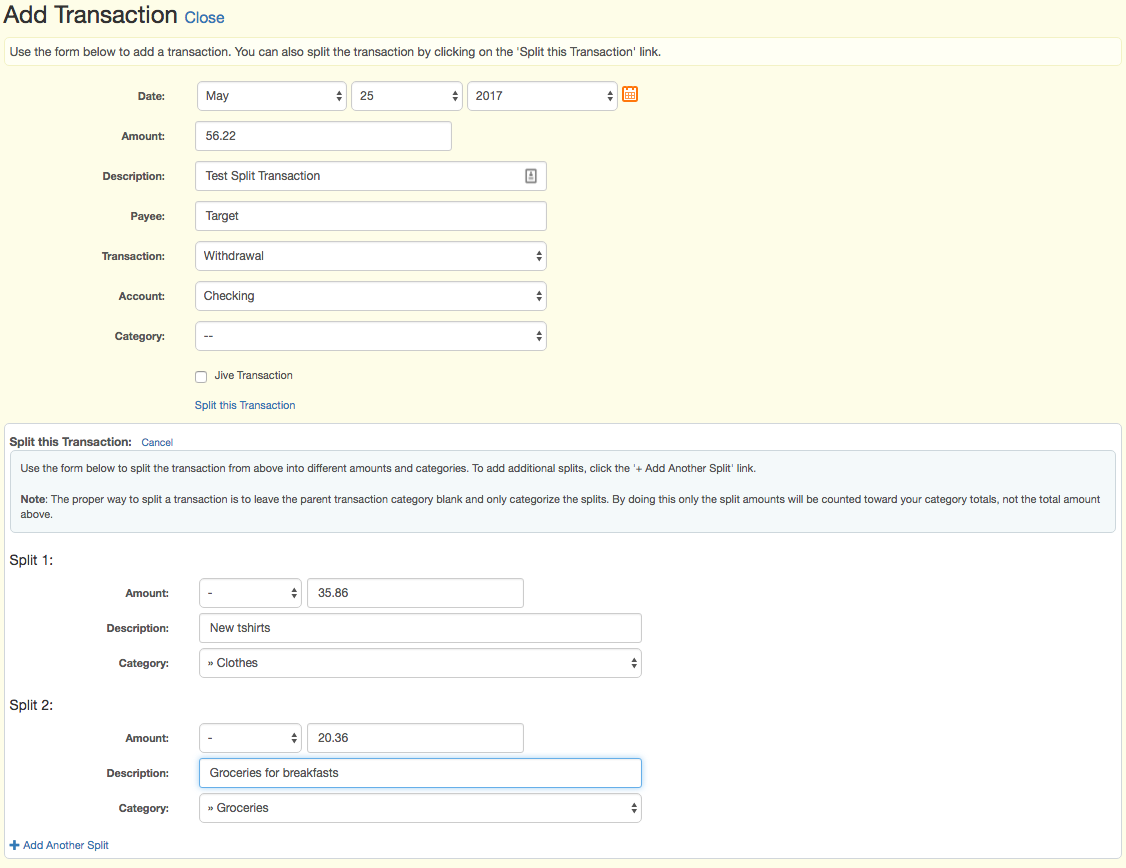
Task: Close the Add Transaction form
Action: tap(204, 18)
